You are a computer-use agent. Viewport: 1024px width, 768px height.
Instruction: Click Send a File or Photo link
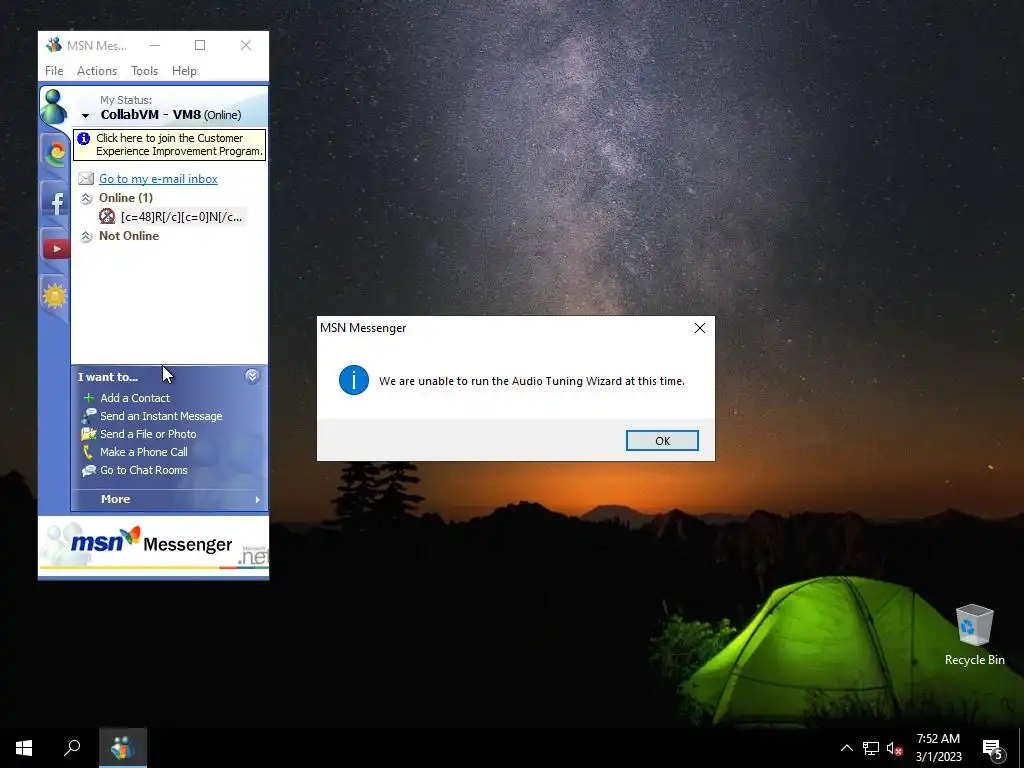(148, 434)
